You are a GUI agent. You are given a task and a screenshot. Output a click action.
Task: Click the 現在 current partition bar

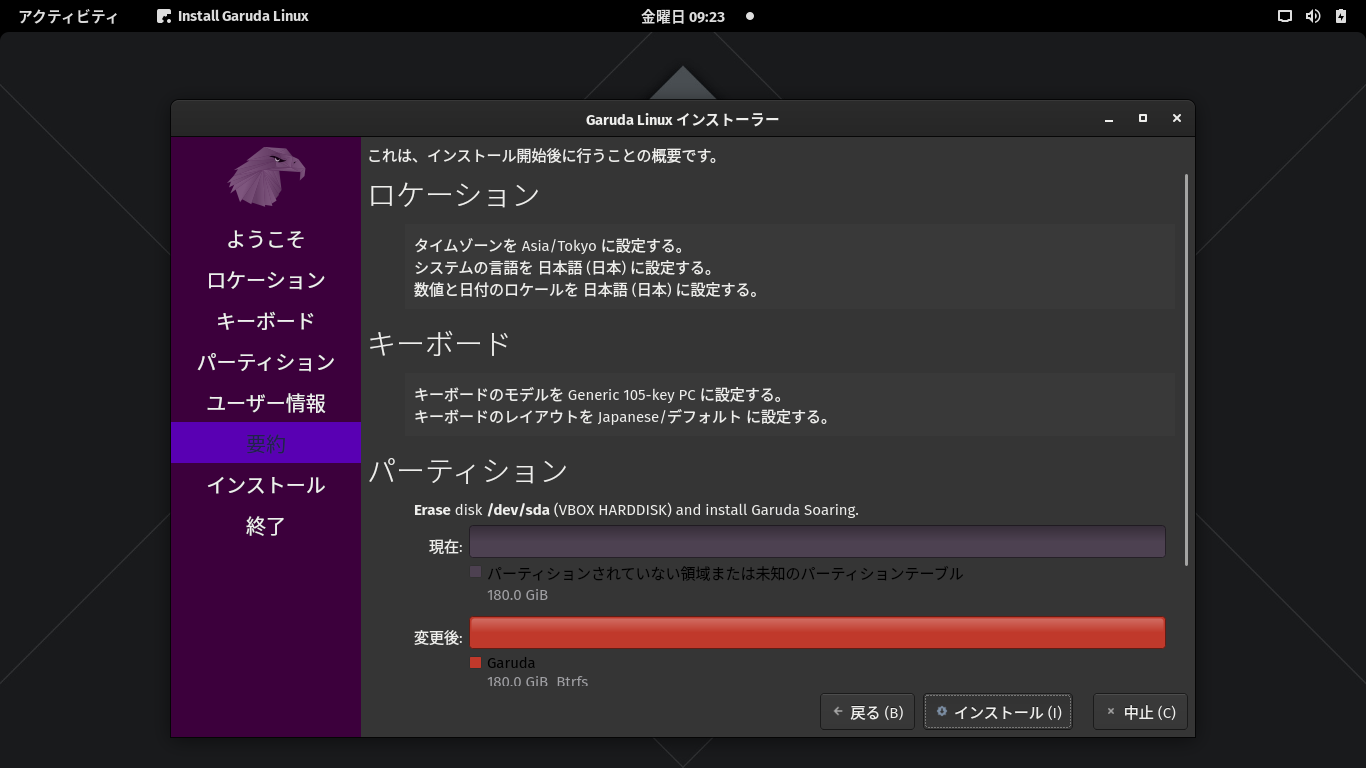coord(817,542)
